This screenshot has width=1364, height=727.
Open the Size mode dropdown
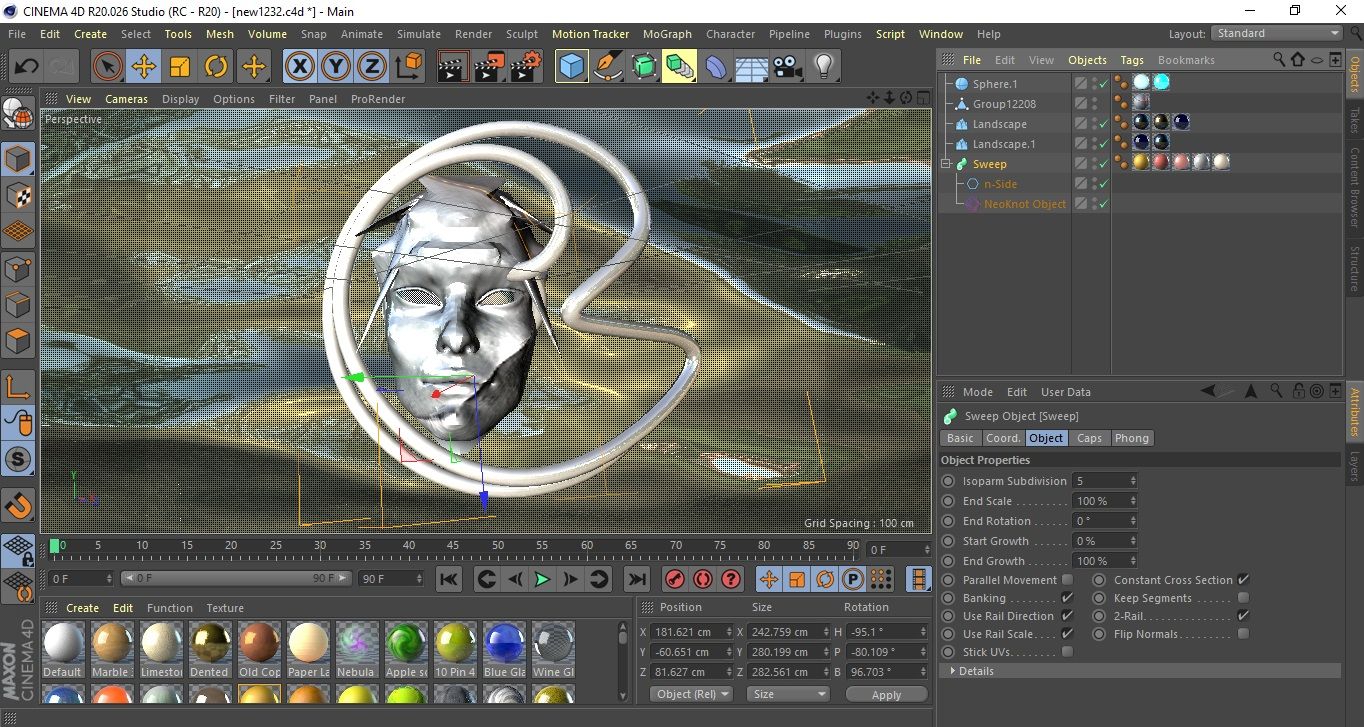789,694
